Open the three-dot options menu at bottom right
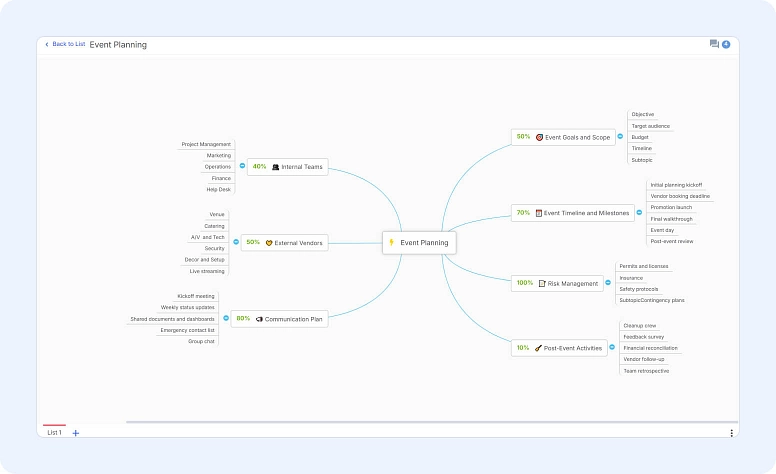 (x=731, y=433)
